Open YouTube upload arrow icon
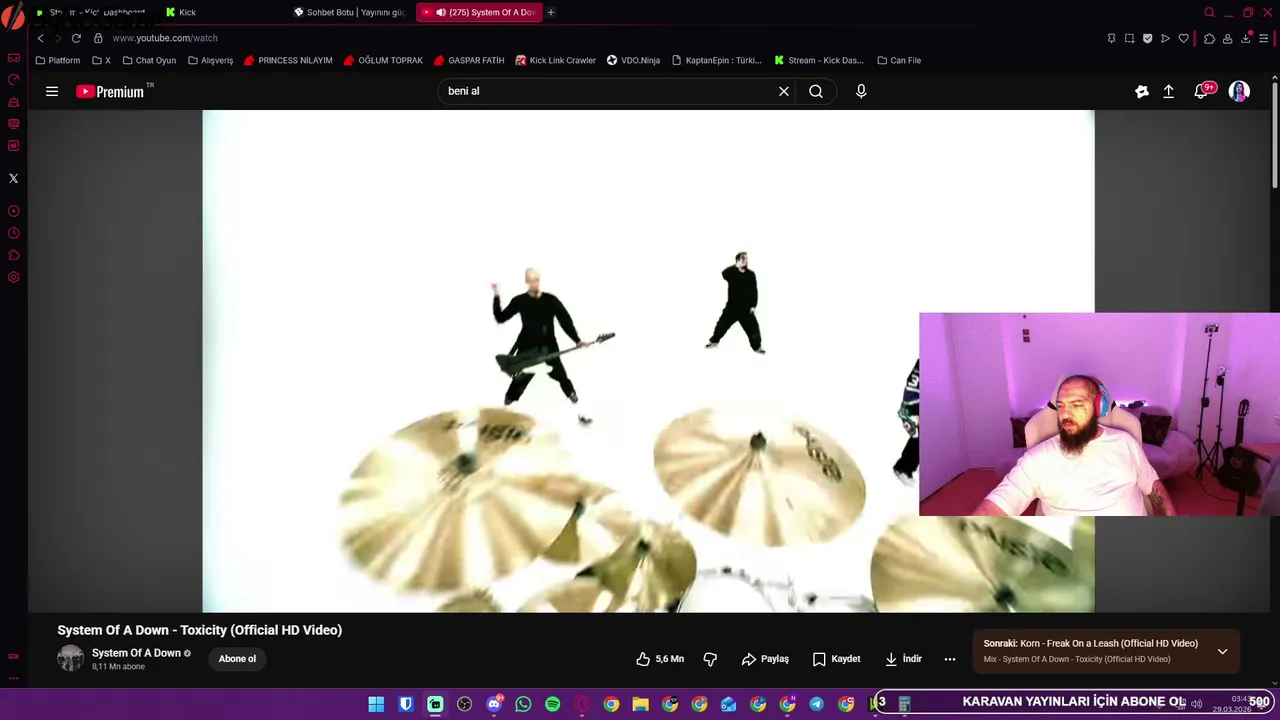This screenshot has width=1280, height=720. [1168, 91]
